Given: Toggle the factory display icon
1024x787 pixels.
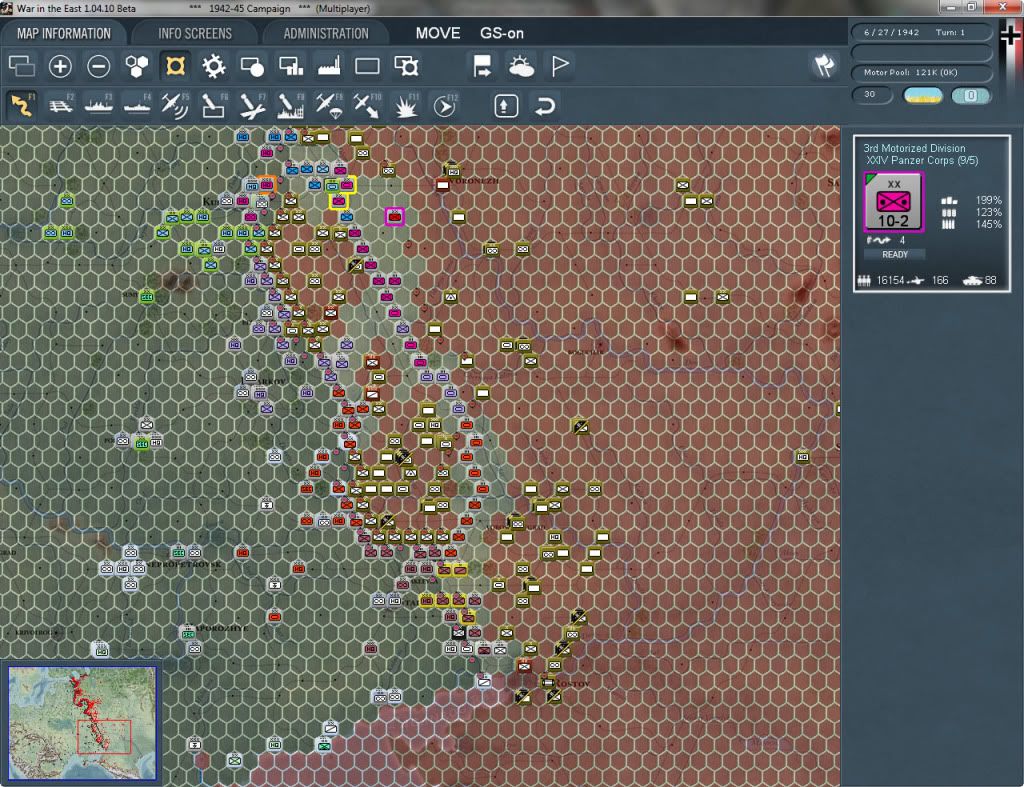Looking at the screenshot, I should click(x=329, y=66).
